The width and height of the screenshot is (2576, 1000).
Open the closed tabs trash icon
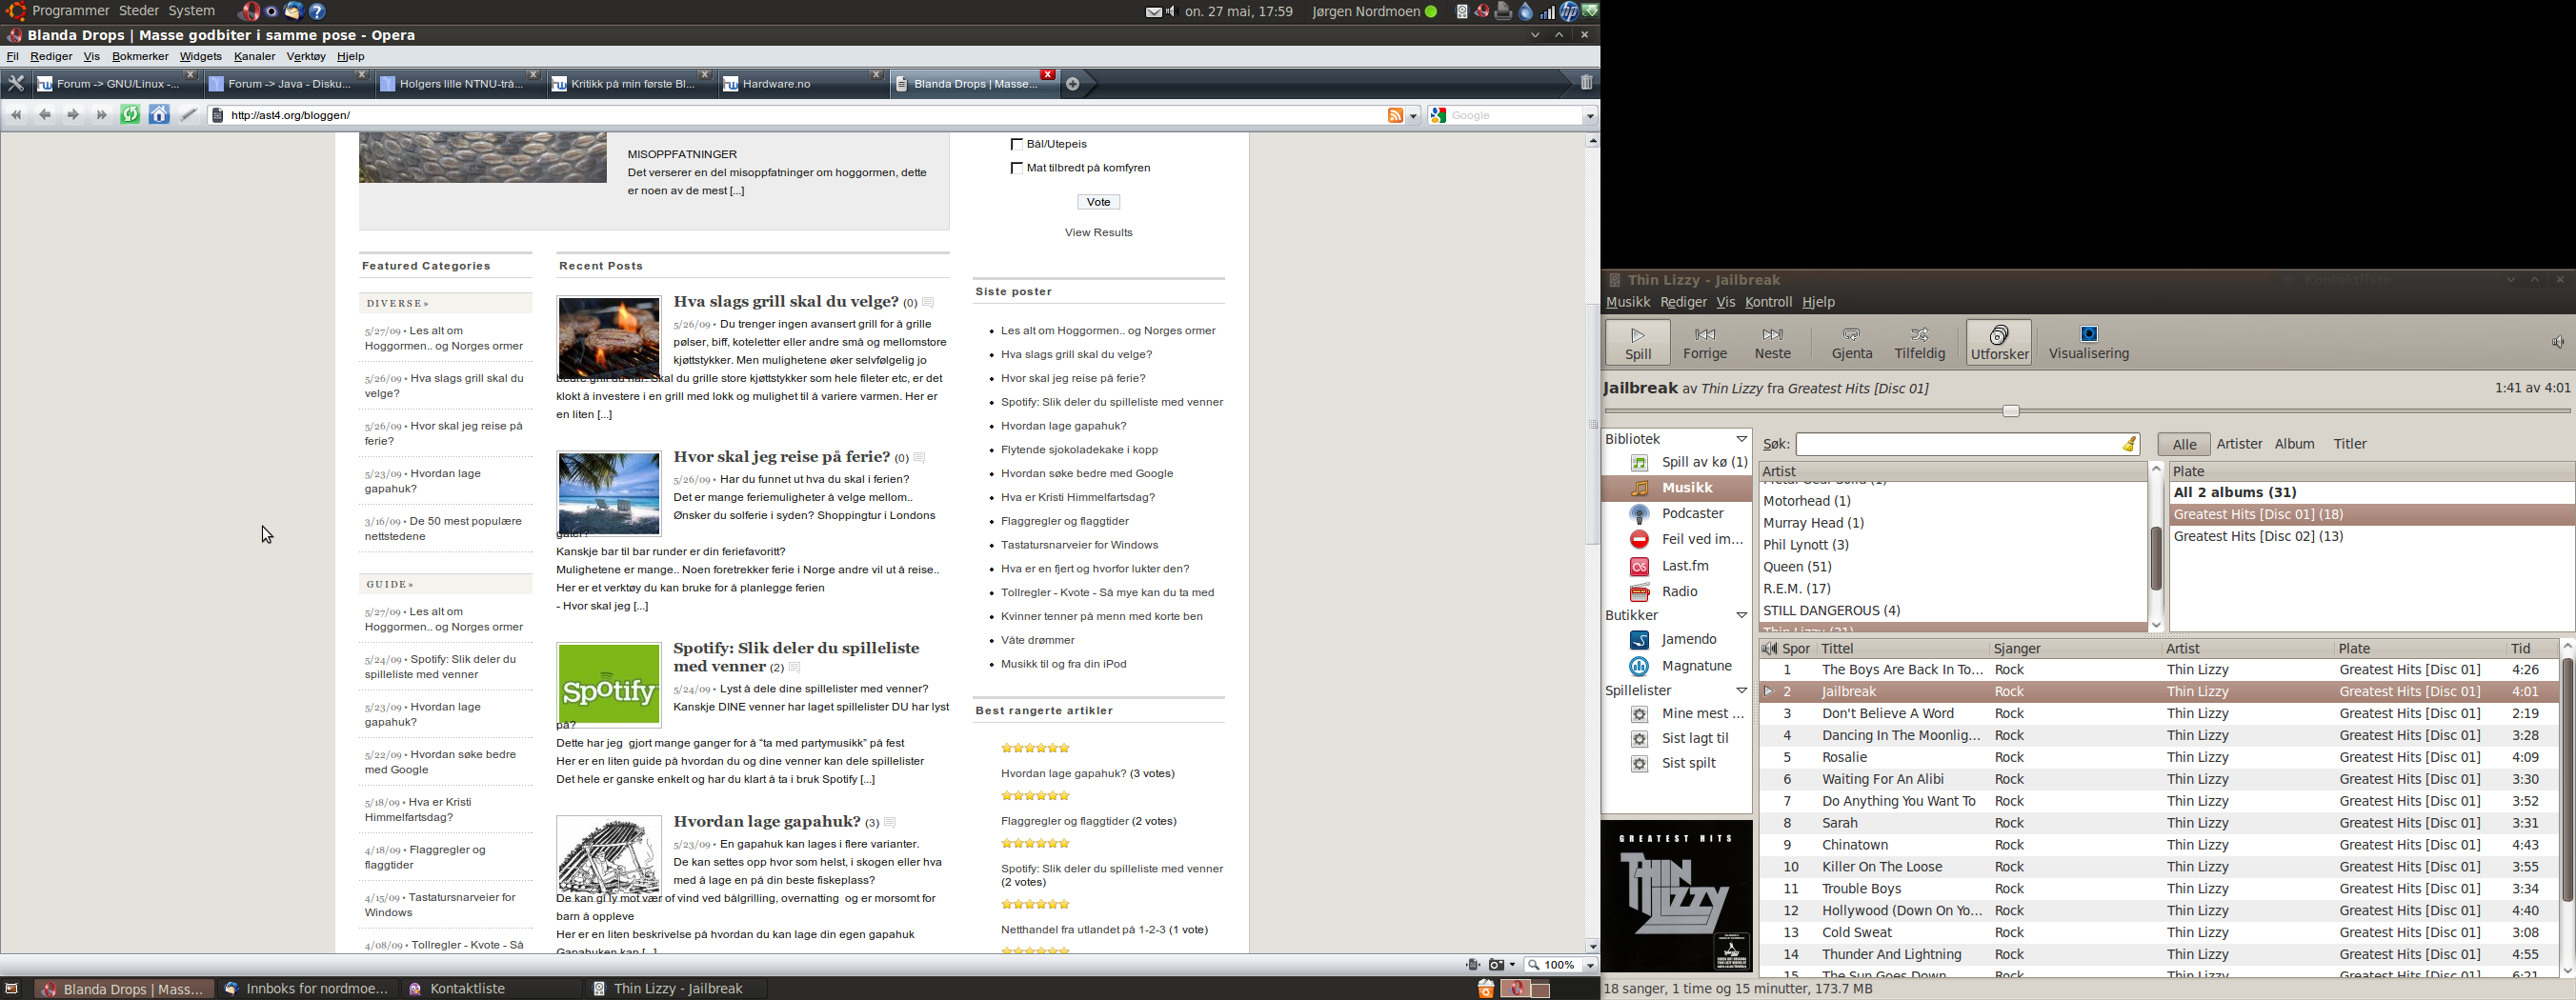point(1586,83)
